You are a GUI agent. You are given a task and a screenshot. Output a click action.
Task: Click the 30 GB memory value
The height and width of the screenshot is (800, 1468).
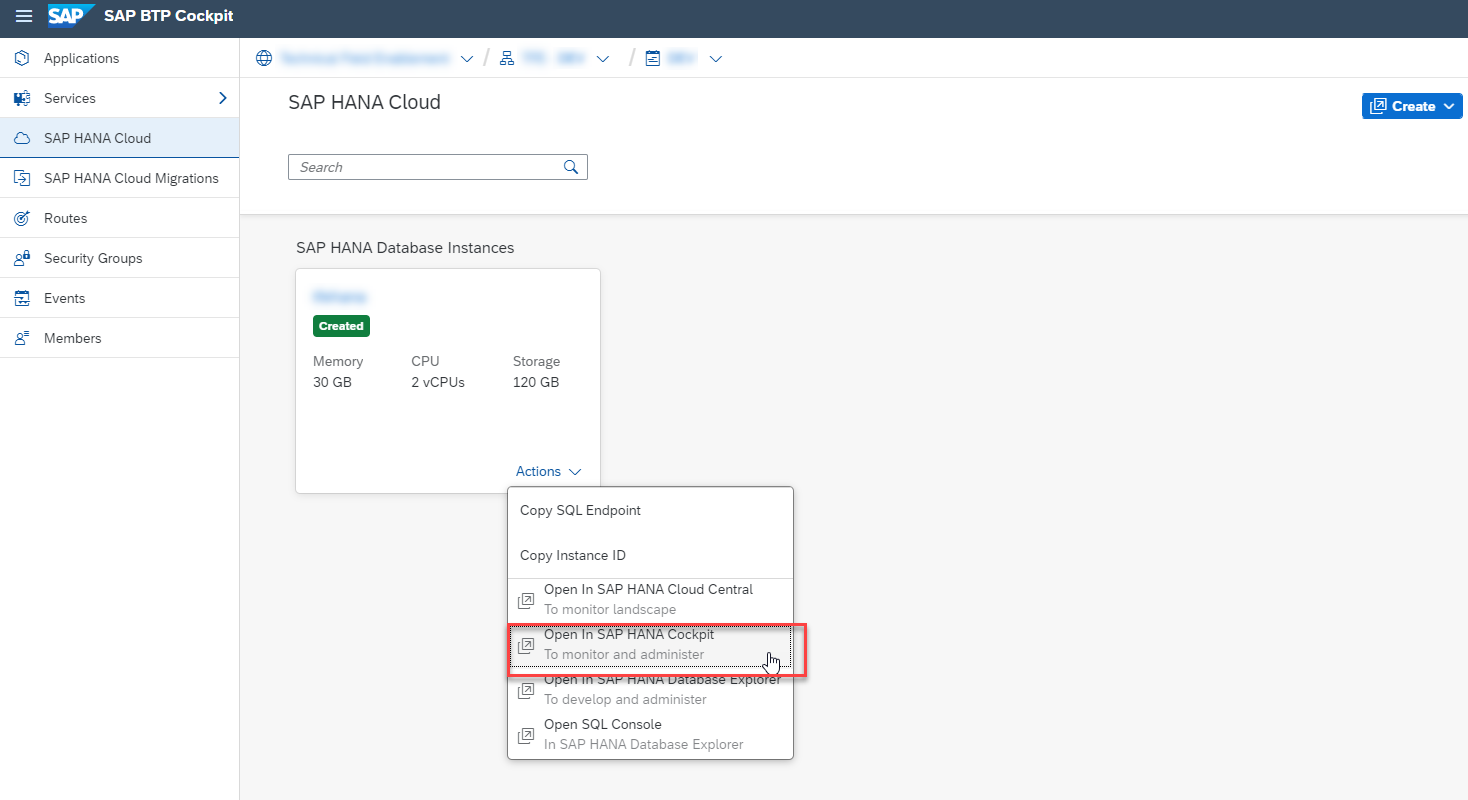pos(332,382)
